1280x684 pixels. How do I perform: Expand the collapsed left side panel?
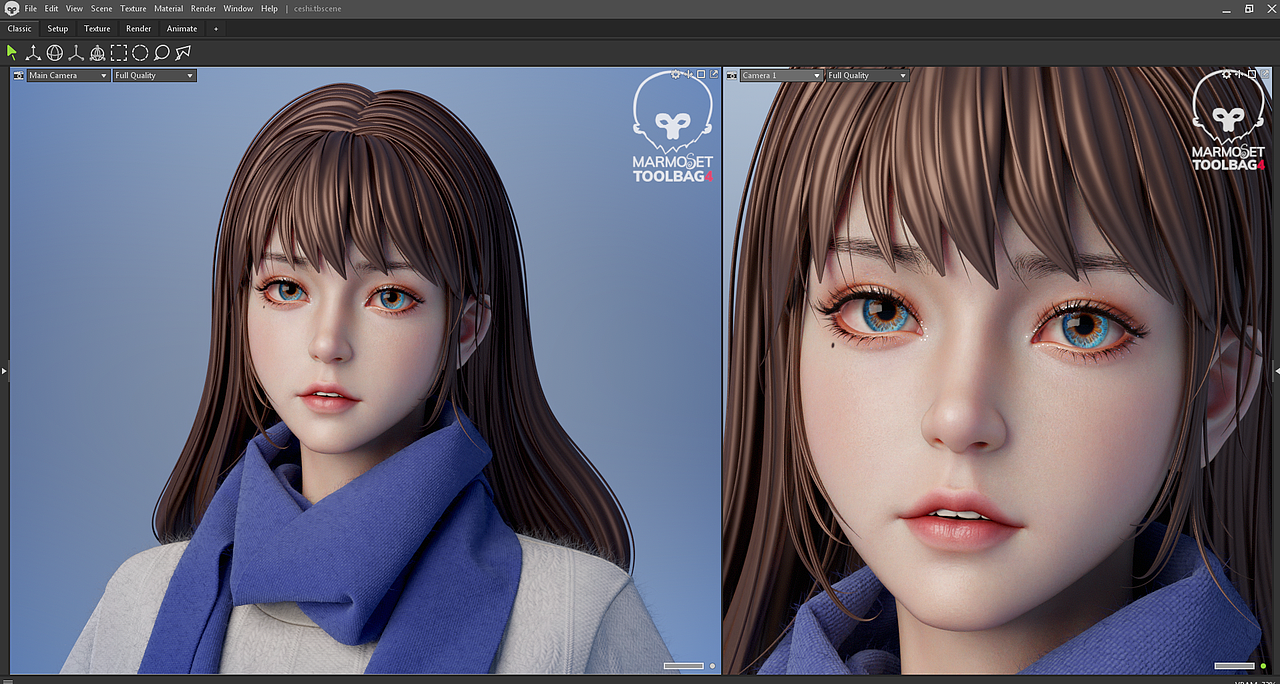pos(4,371)
